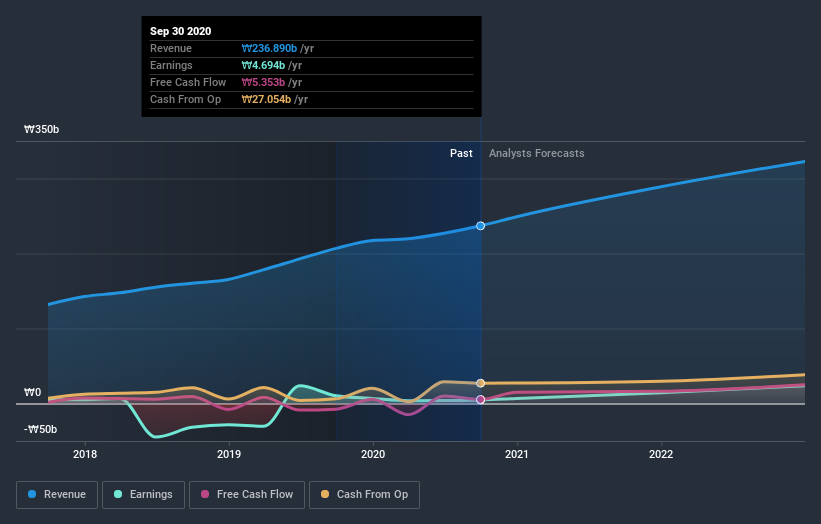Click the Earnings row label in tooltip

tap(171, 65)
